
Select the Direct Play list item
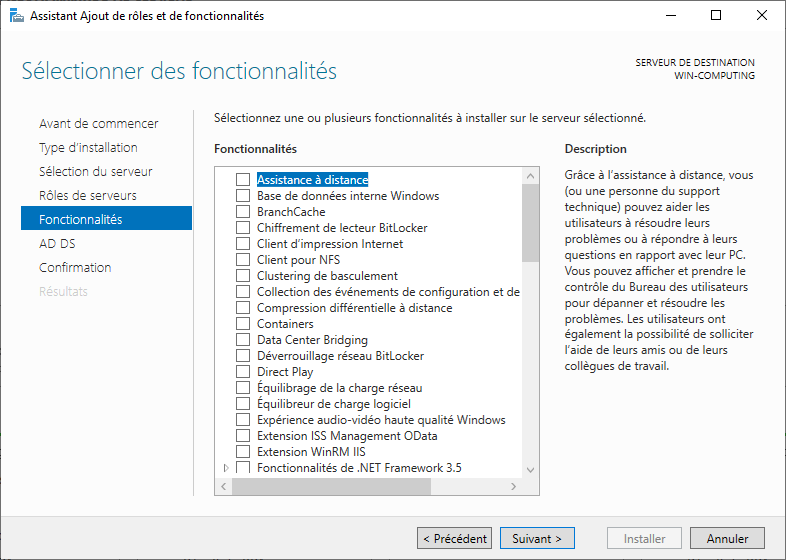coord(285,372)
